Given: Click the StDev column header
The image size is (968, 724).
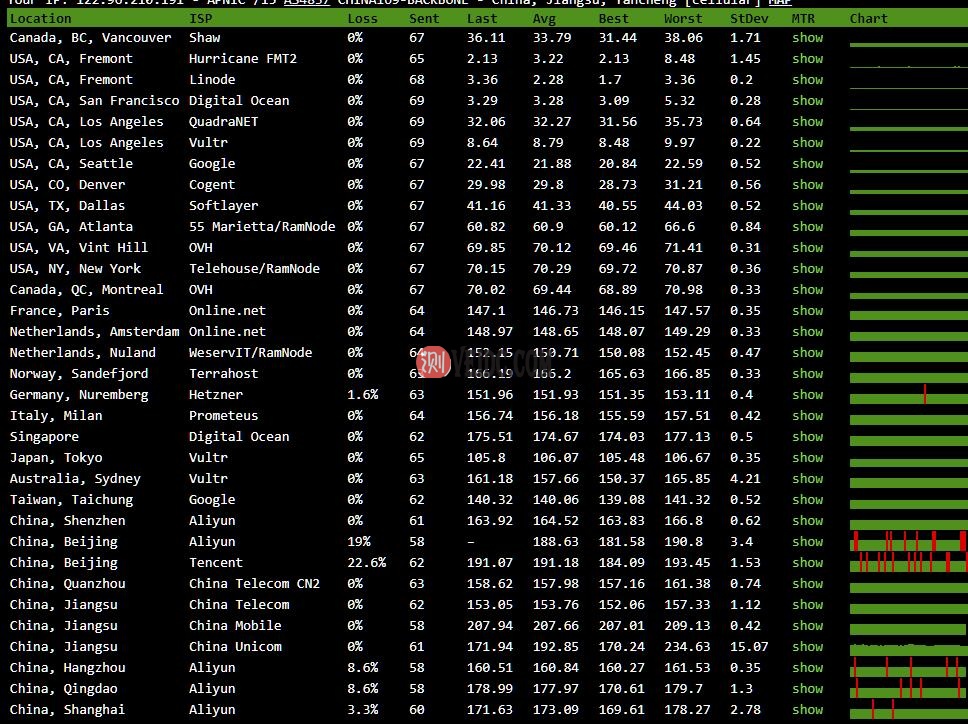Looking at the screenshot, I should click(749, 17).
